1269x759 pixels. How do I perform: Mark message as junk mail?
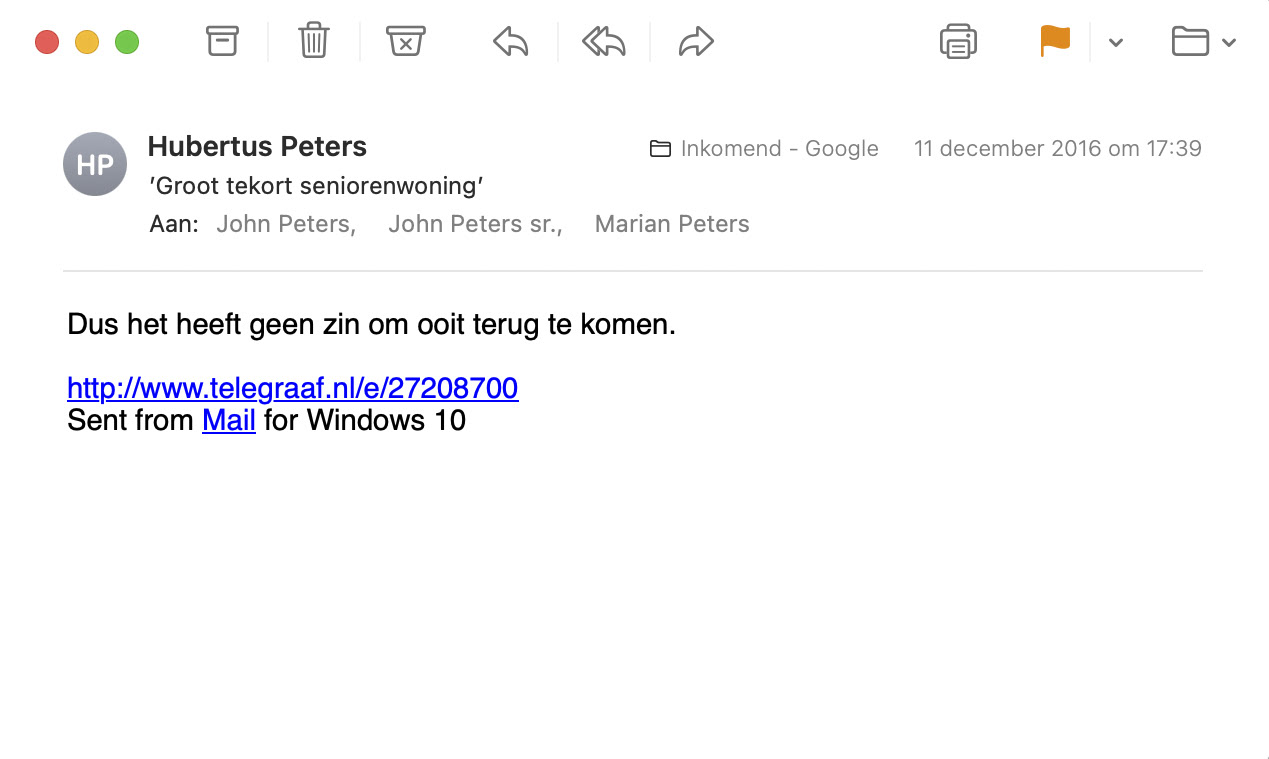[406, 41]
